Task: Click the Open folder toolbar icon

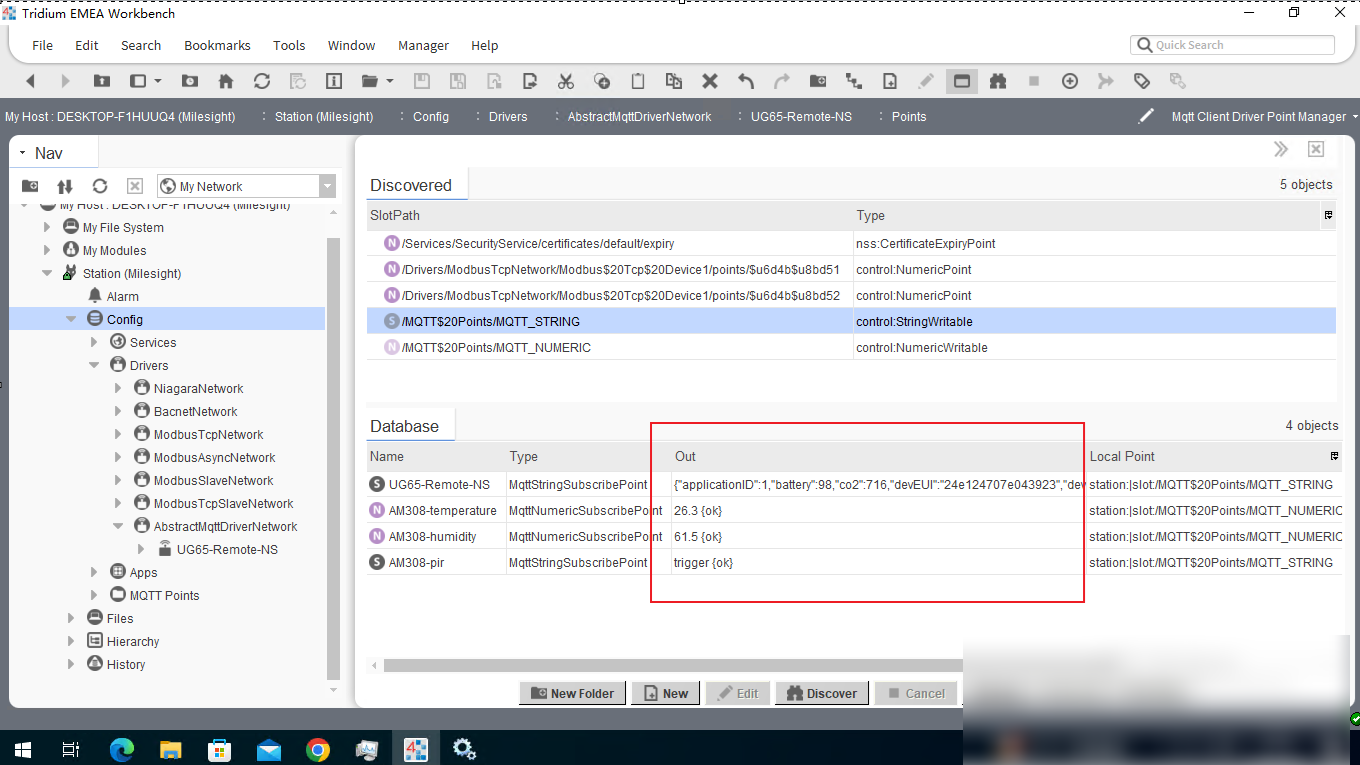Action: pos(370,81)
